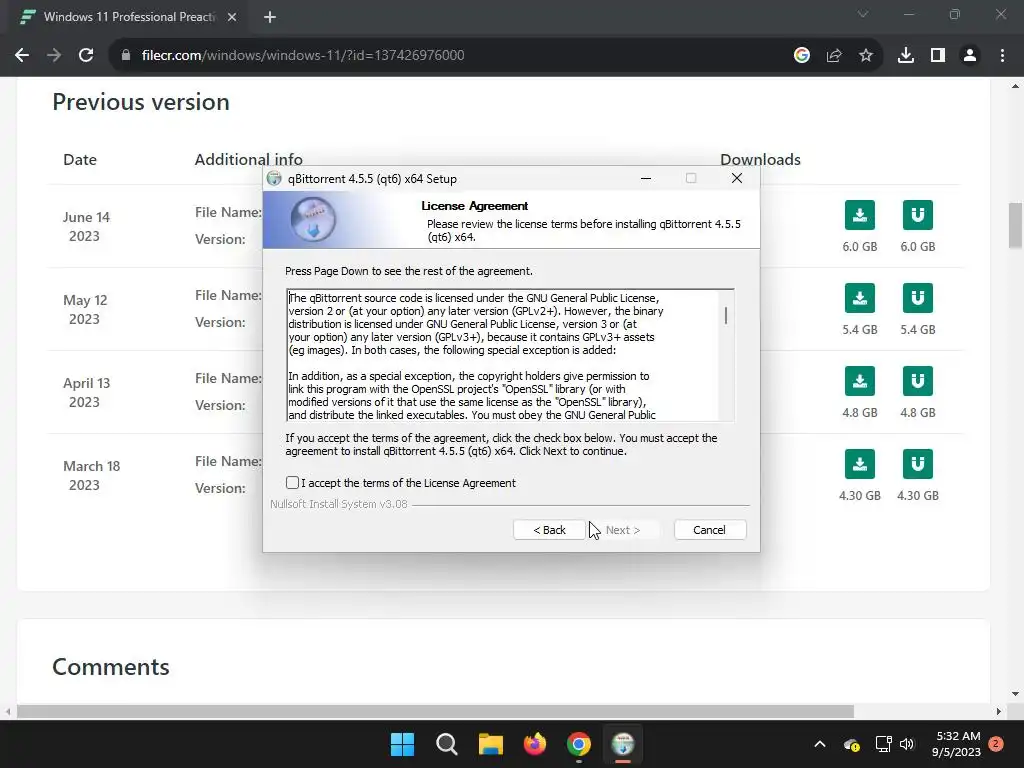Click OneDrive cloud tray icon

coord(852,744)
